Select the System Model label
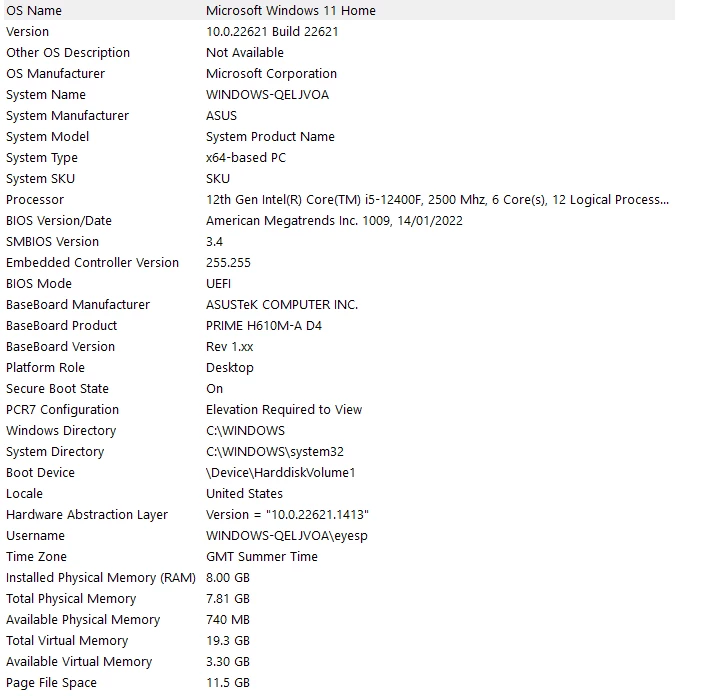Viewport: 719px width, 696px height. (x=48, y=137)
